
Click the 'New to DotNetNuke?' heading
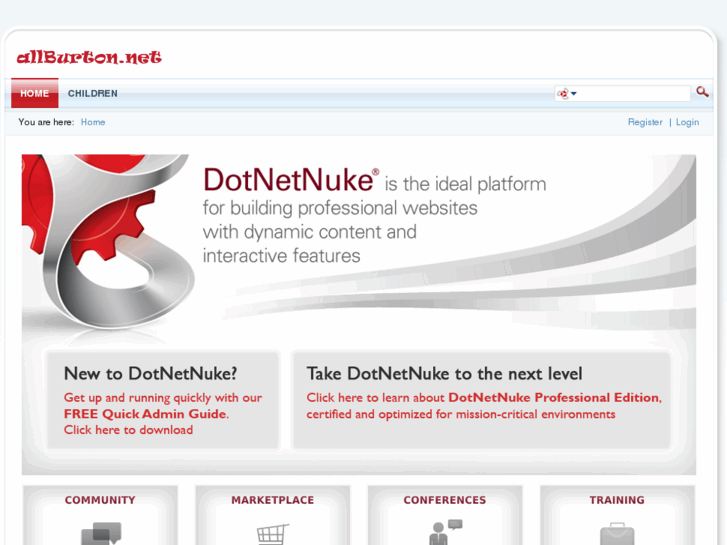click(x=151, y=373)
